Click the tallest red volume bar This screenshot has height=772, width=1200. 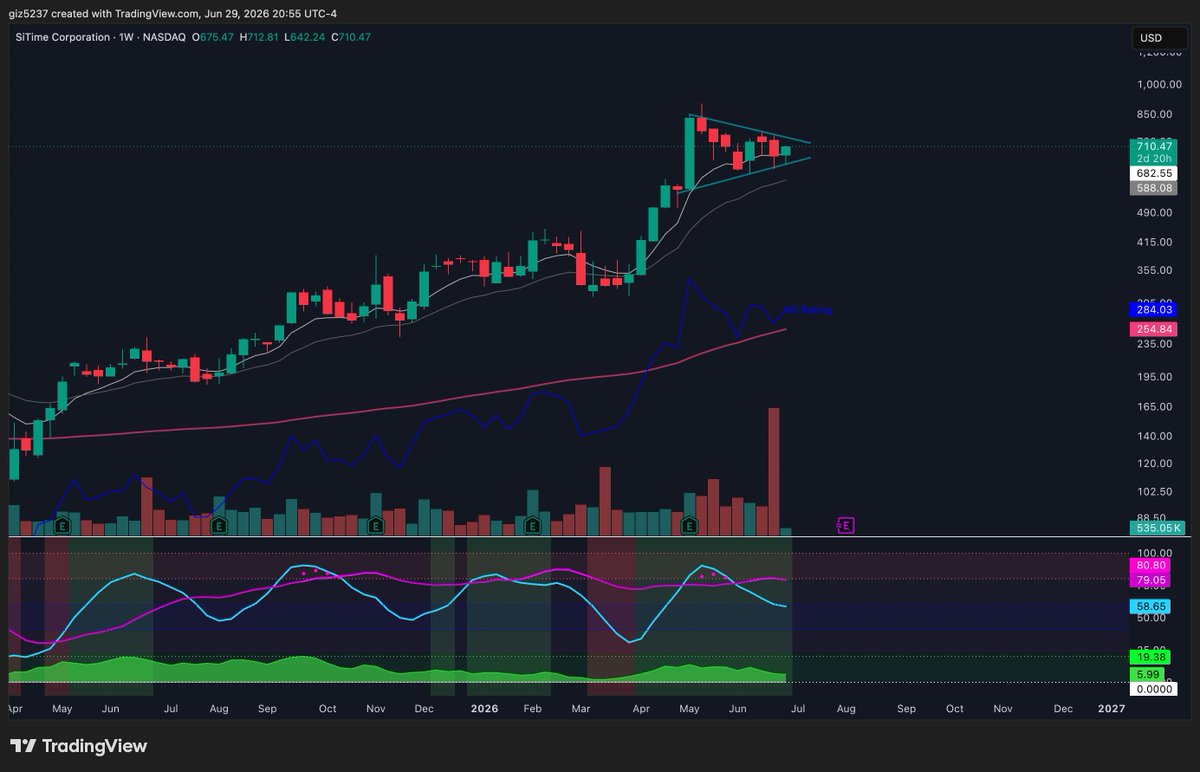coord(773,472)
